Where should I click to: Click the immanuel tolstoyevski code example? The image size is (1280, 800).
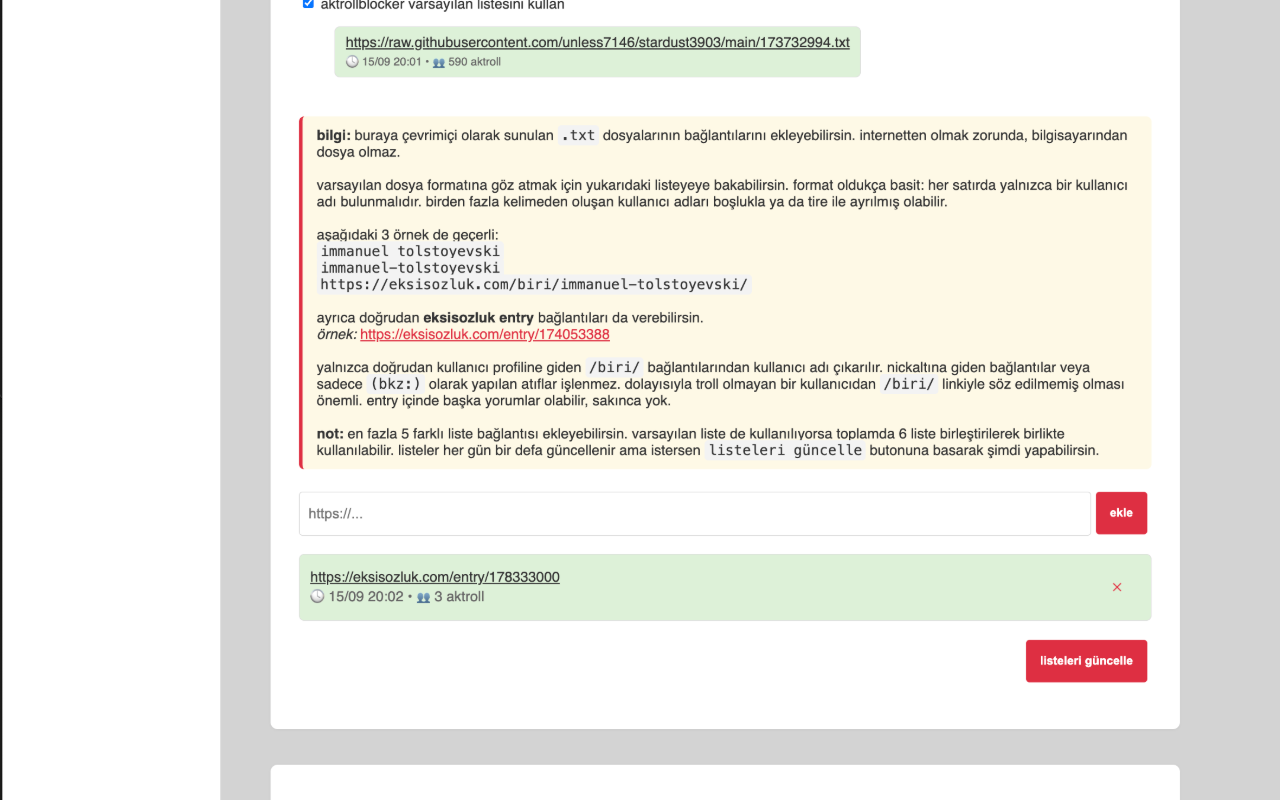[x=410, y=251]
